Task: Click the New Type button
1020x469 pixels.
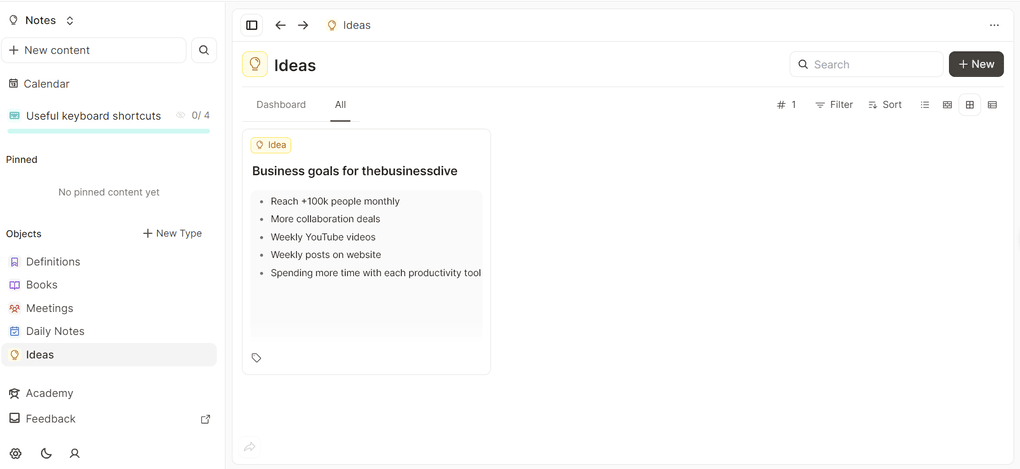Action: tap(172, 233)
